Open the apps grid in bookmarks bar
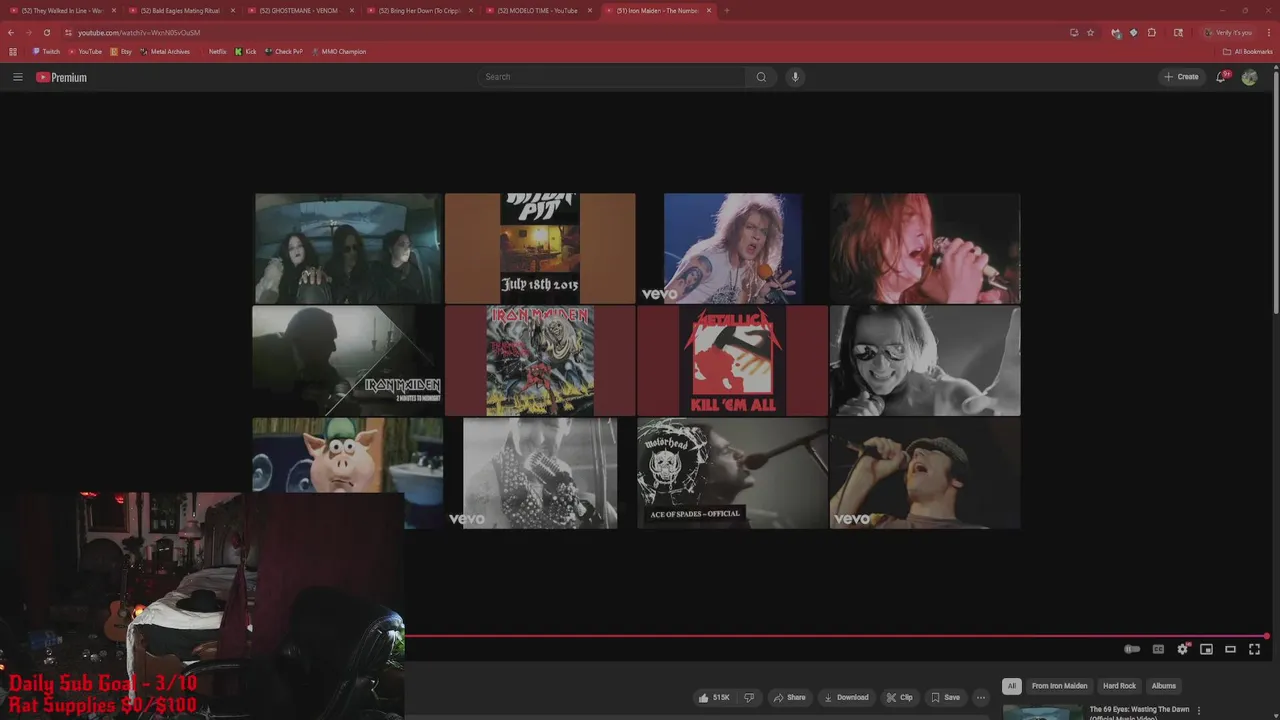Screen dimensions: 1280x720 coord(13,51)
